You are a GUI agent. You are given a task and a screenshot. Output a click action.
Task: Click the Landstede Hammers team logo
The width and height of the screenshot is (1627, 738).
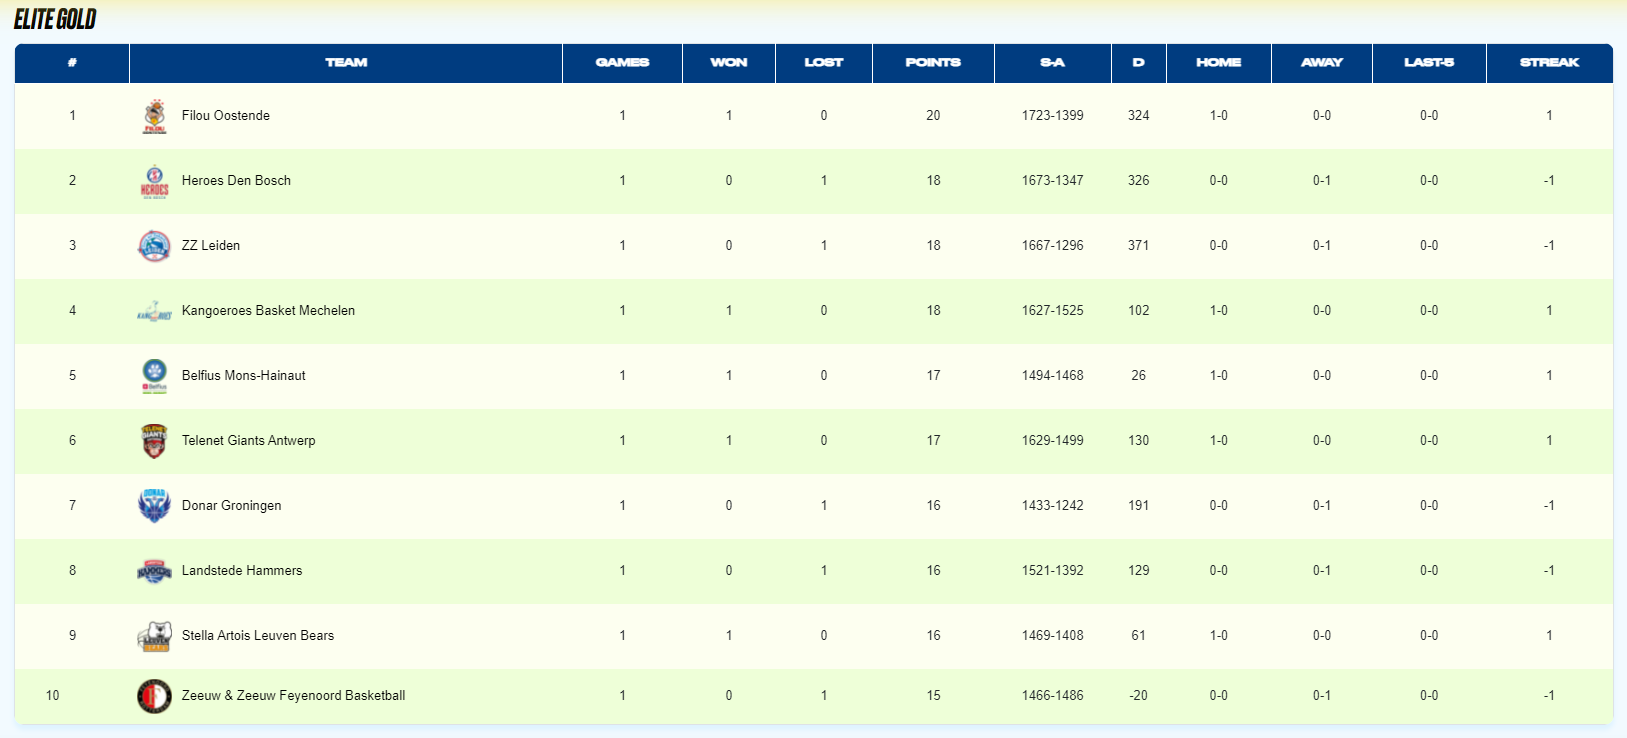(154, 571)
